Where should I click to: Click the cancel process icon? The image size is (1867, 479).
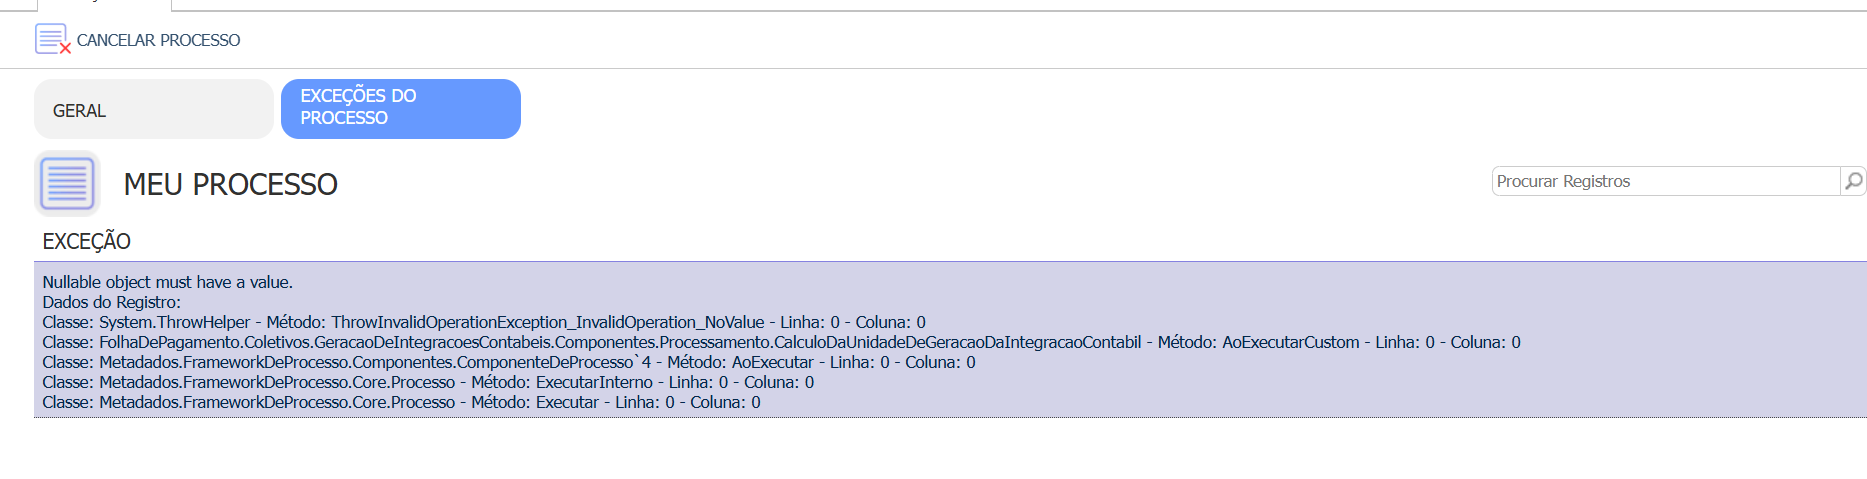point(52,39)
